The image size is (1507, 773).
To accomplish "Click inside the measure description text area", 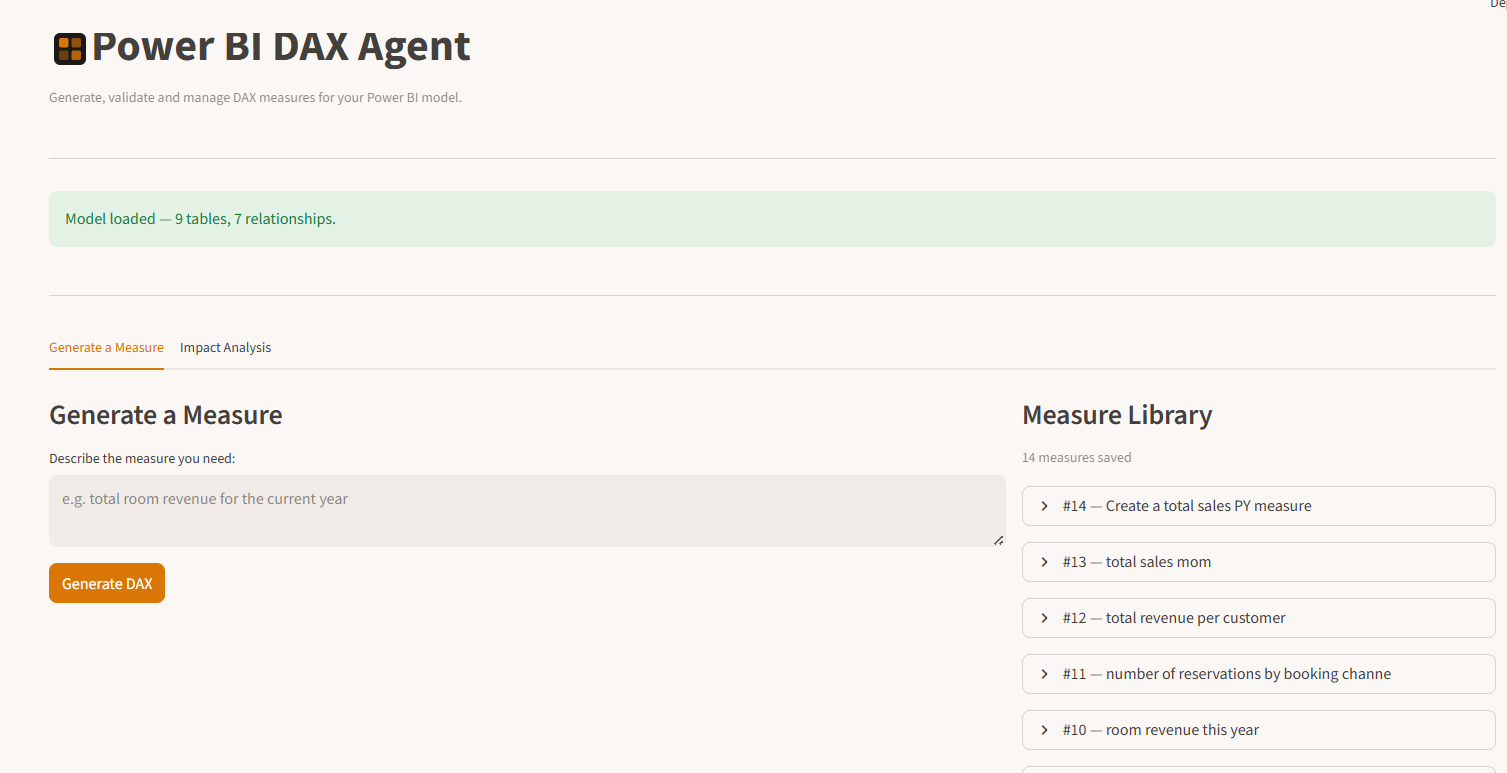I will point(527,510).
